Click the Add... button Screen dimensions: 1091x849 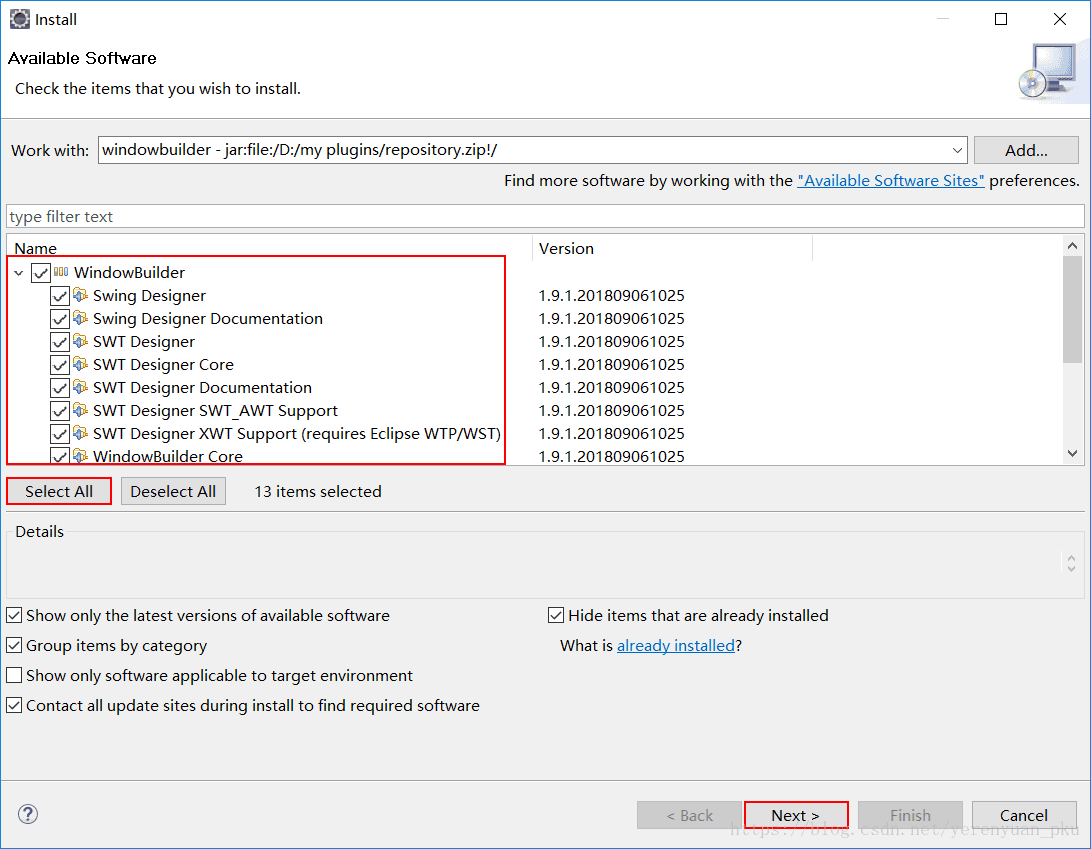coord(1026,150)
